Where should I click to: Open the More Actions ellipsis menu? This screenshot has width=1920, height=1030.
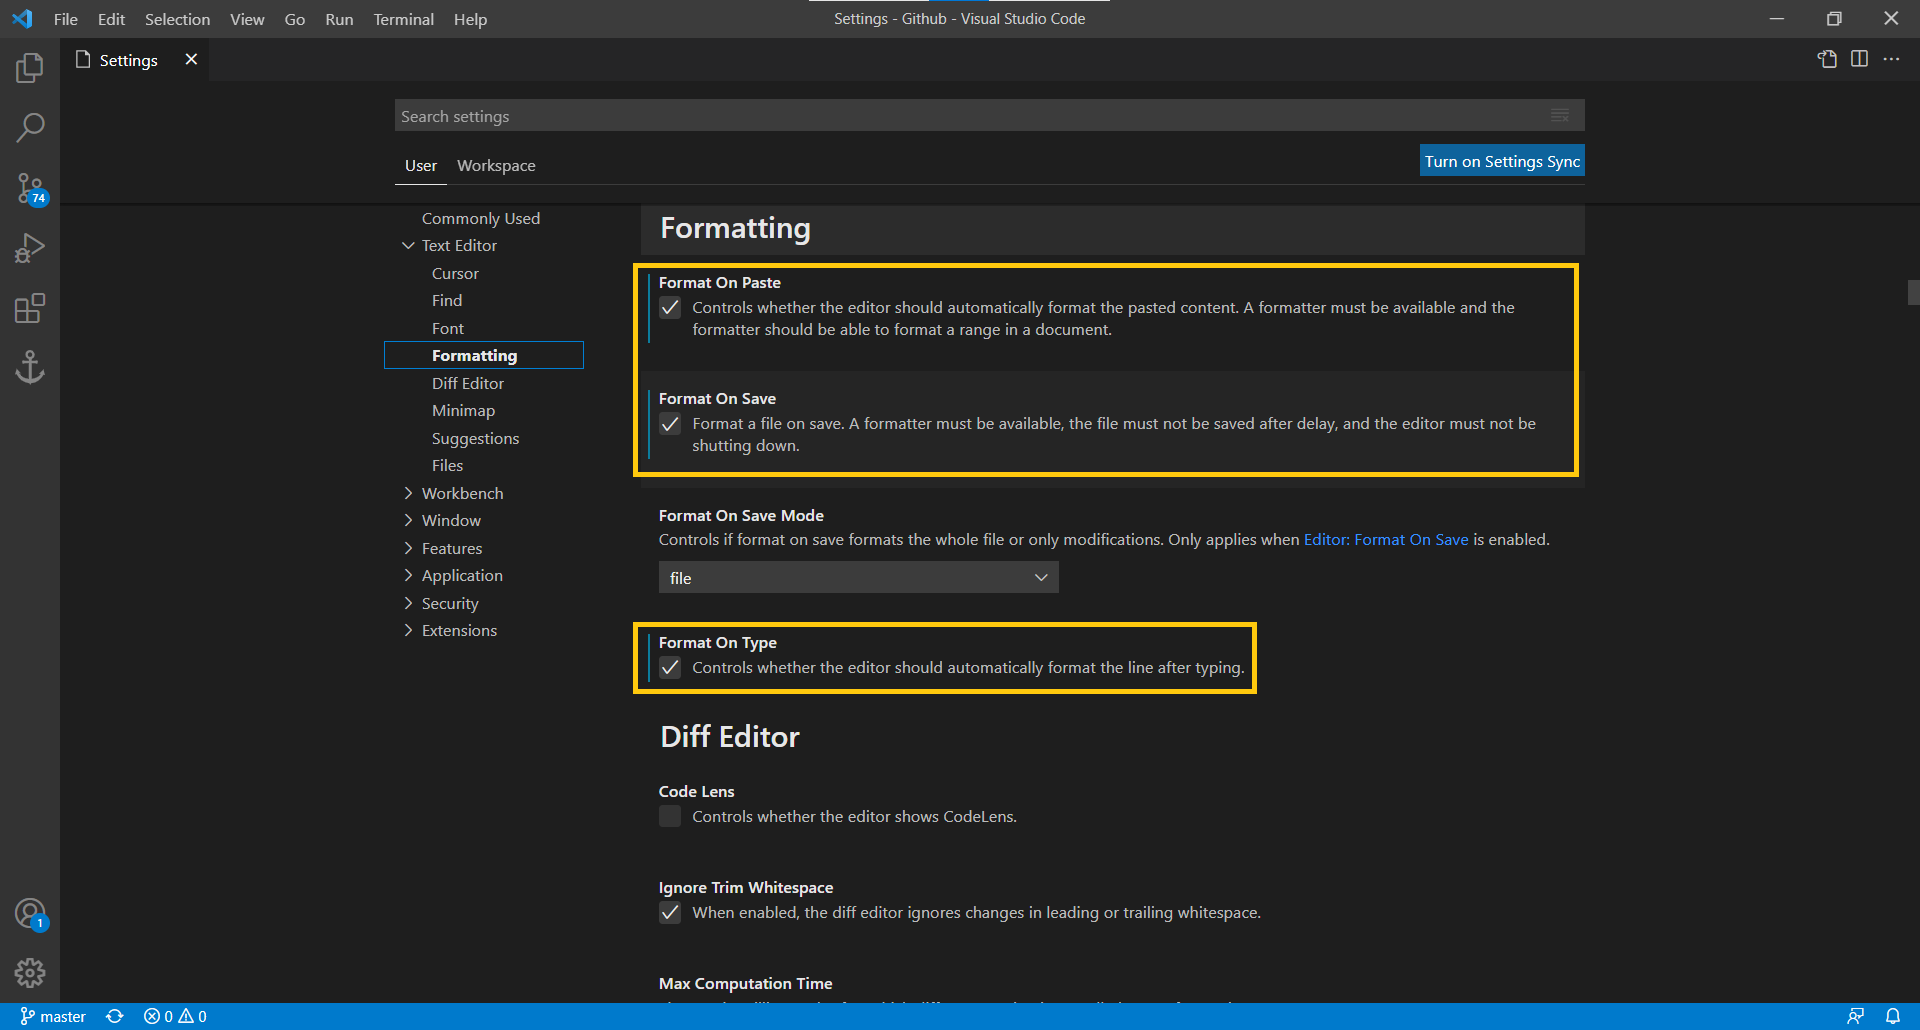tap(1891, 59)
